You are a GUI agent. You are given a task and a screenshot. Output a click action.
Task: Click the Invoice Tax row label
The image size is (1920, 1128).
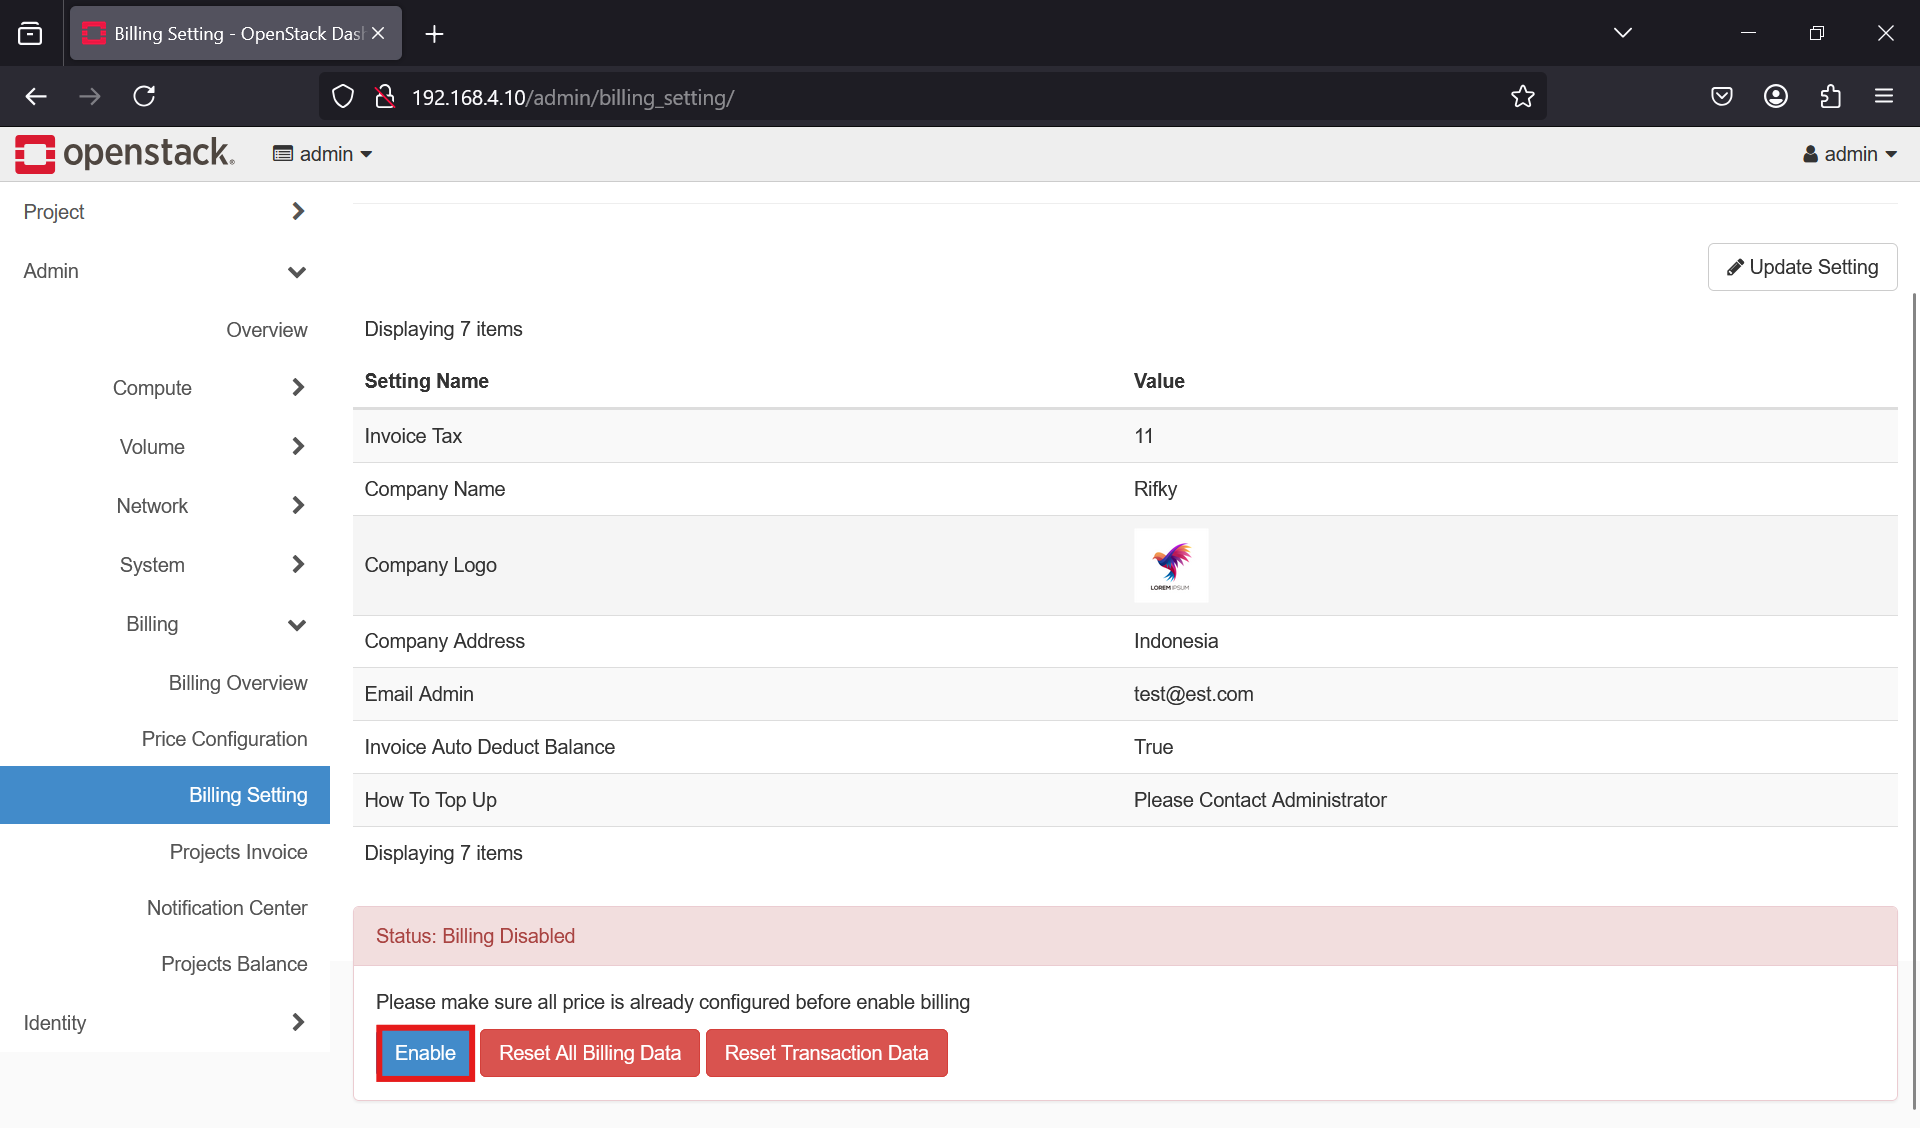tap(413, 436)
